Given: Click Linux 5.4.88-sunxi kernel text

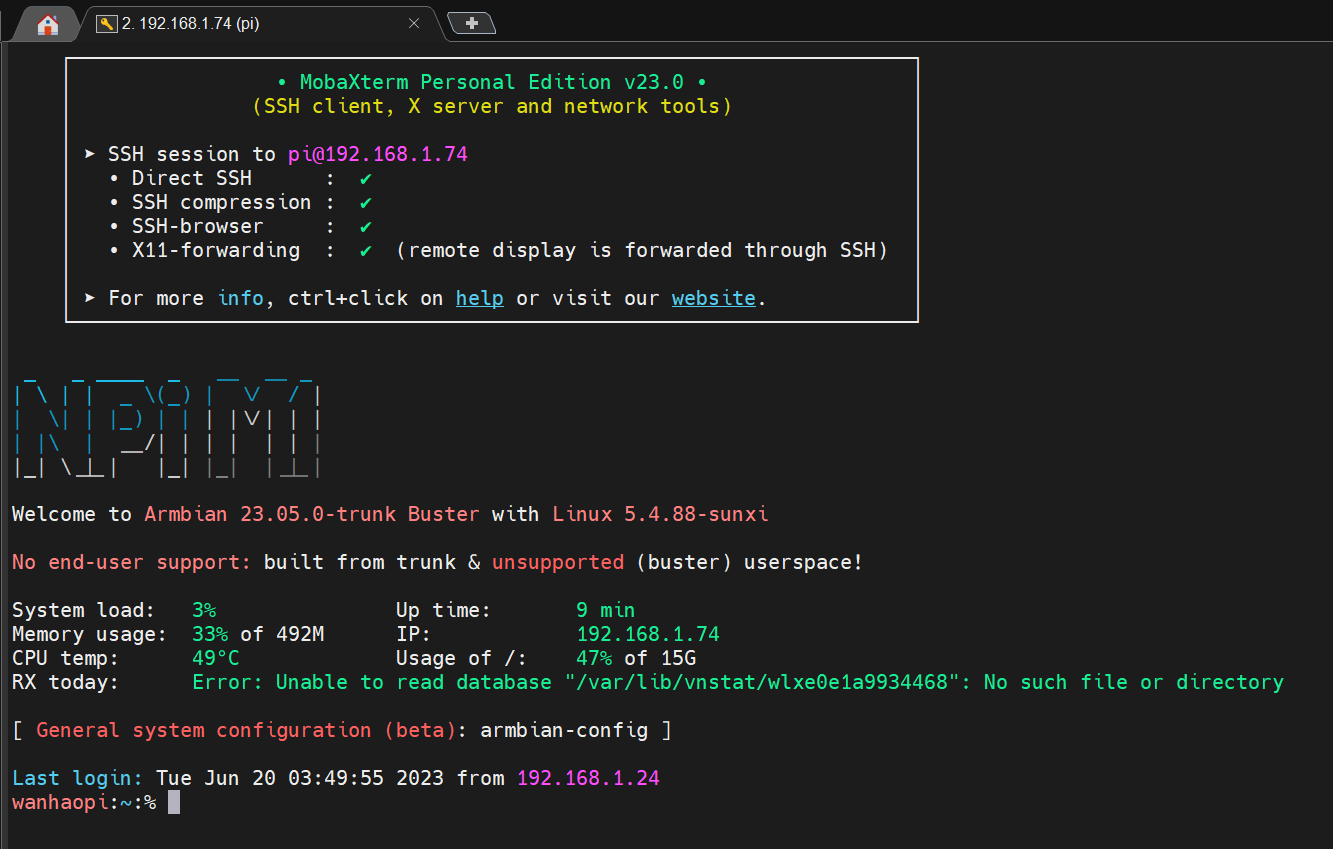Looking at the screenshot, I should click(660, 514).
